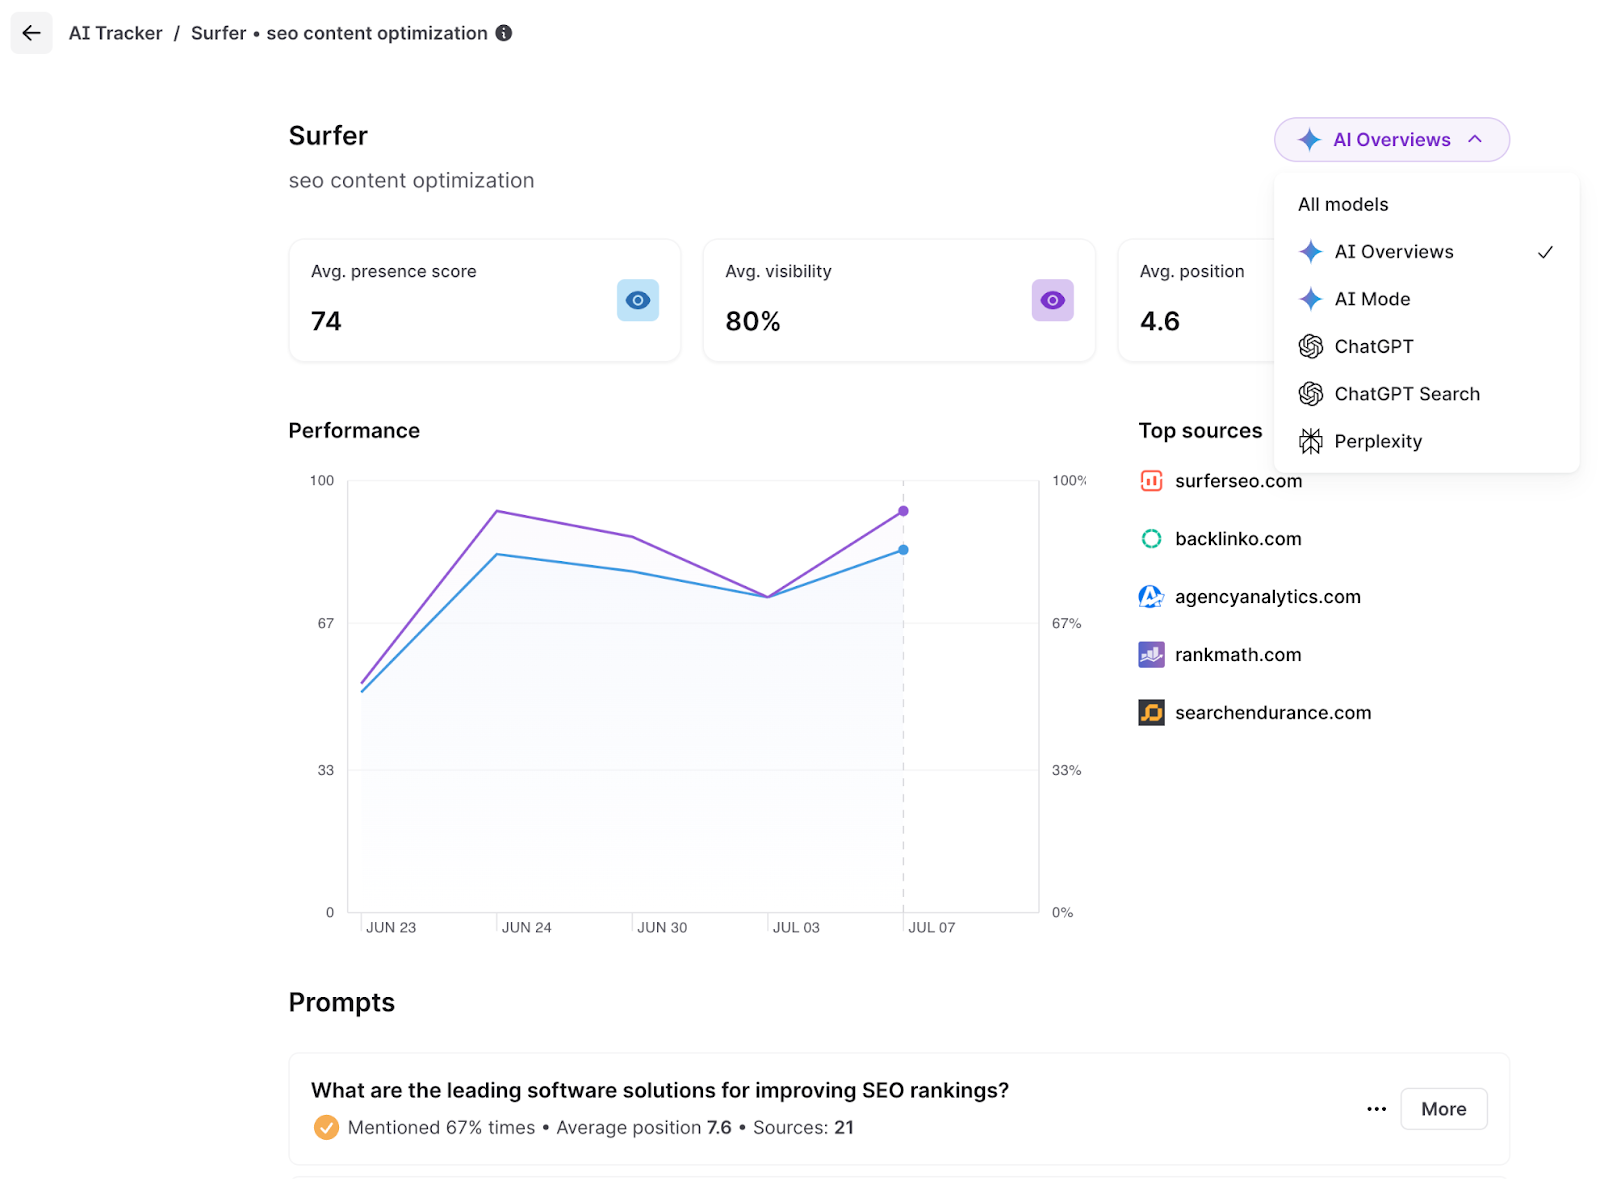Click the blue eye presence score icon
This screenshot has width=1600, height=1179.
coord(638,300)
